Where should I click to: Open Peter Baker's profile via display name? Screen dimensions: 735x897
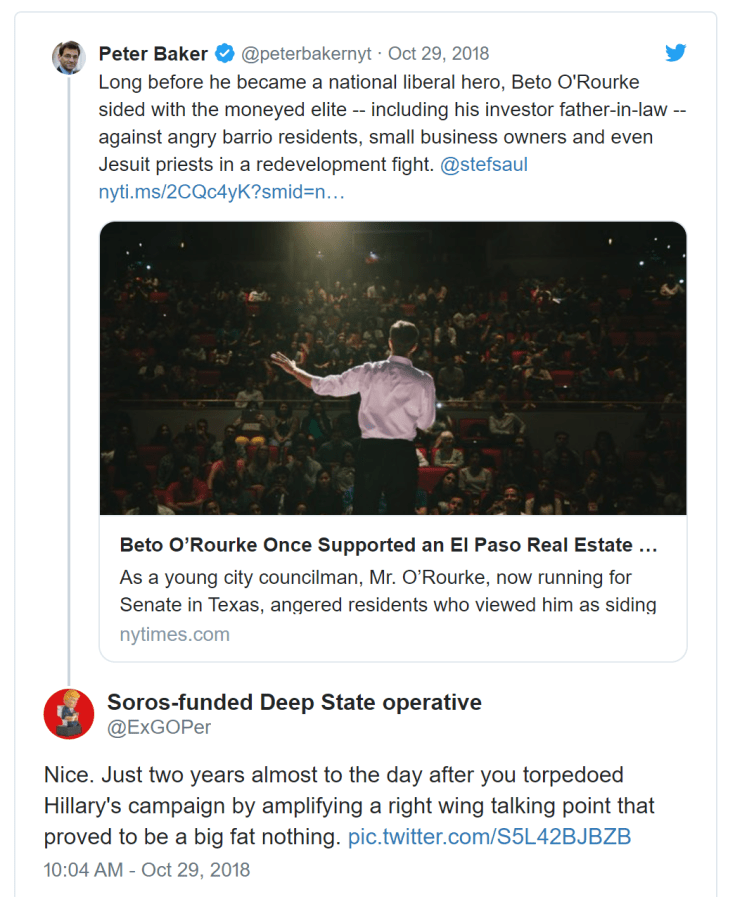(x=153, y=54)
